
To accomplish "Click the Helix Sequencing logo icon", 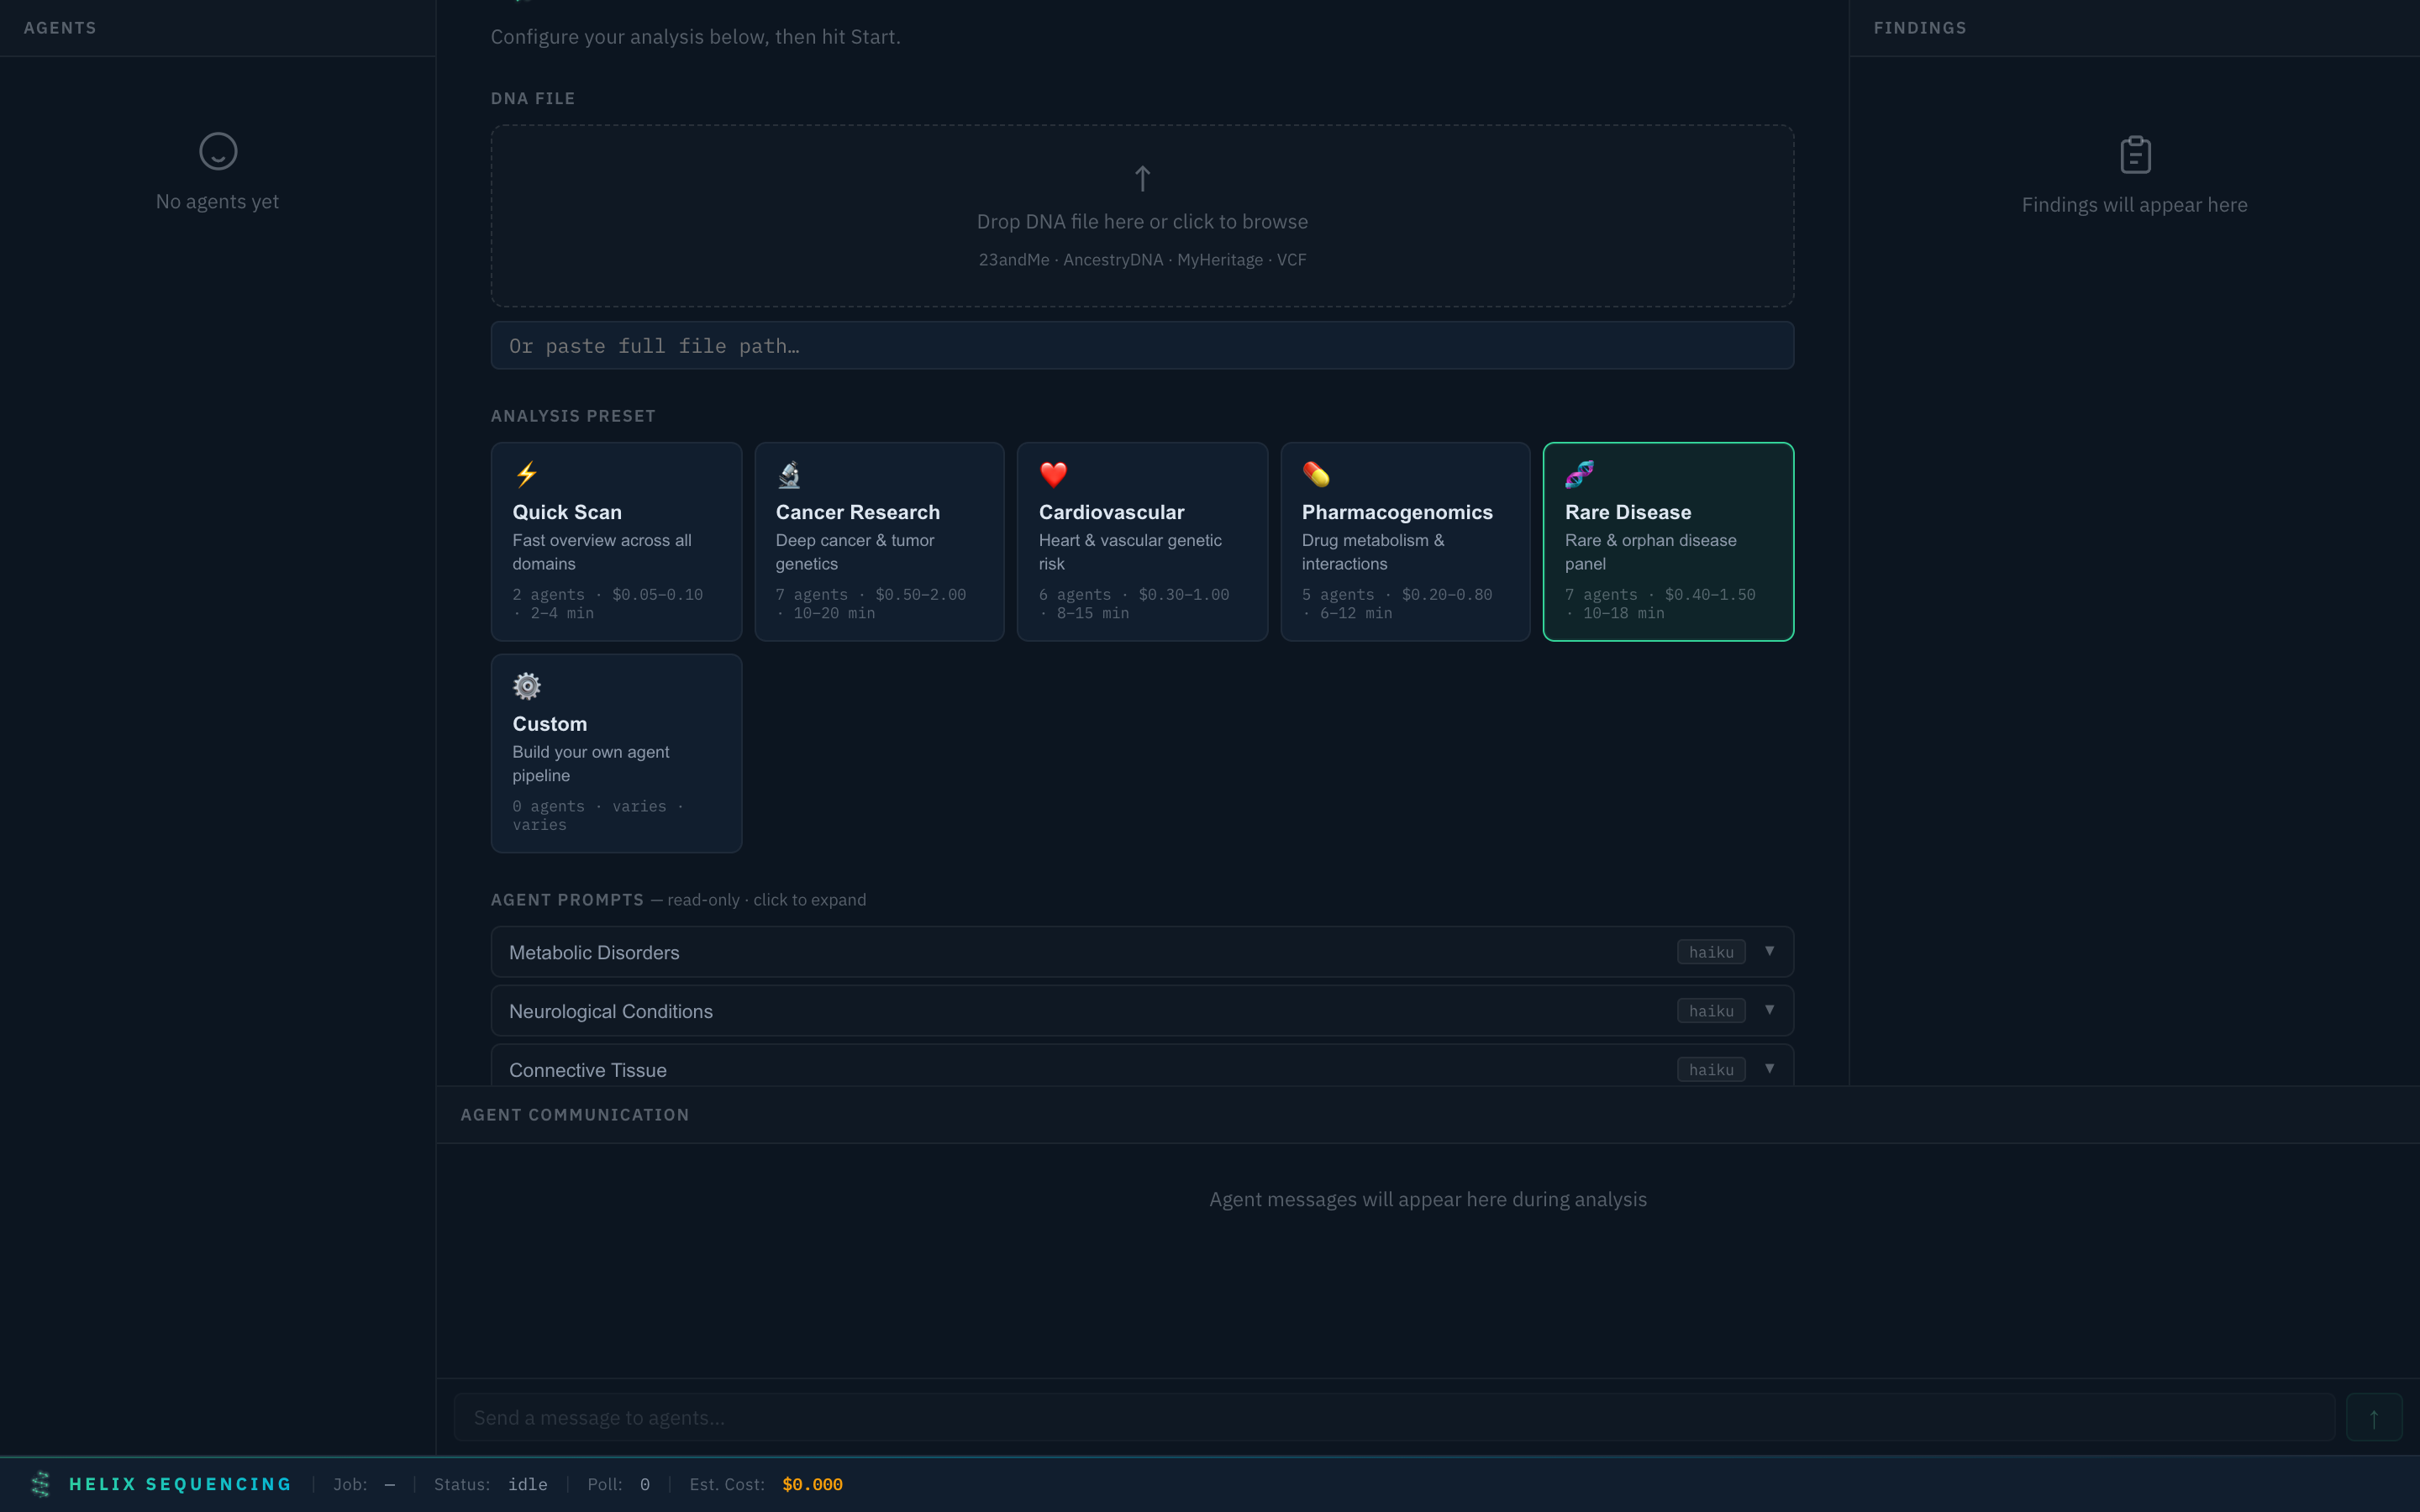I will (41, 1484).
